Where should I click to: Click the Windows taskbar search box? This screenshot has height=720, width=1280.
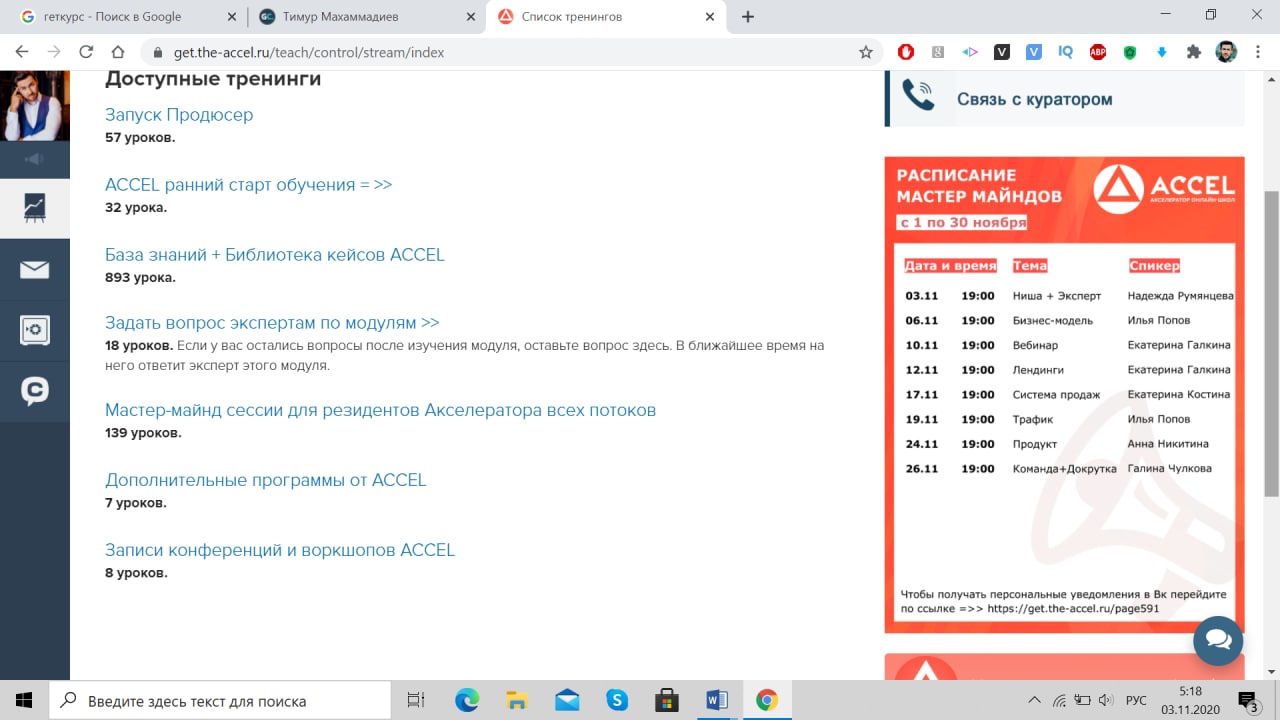pyautogui.click(x=220, y=700)
